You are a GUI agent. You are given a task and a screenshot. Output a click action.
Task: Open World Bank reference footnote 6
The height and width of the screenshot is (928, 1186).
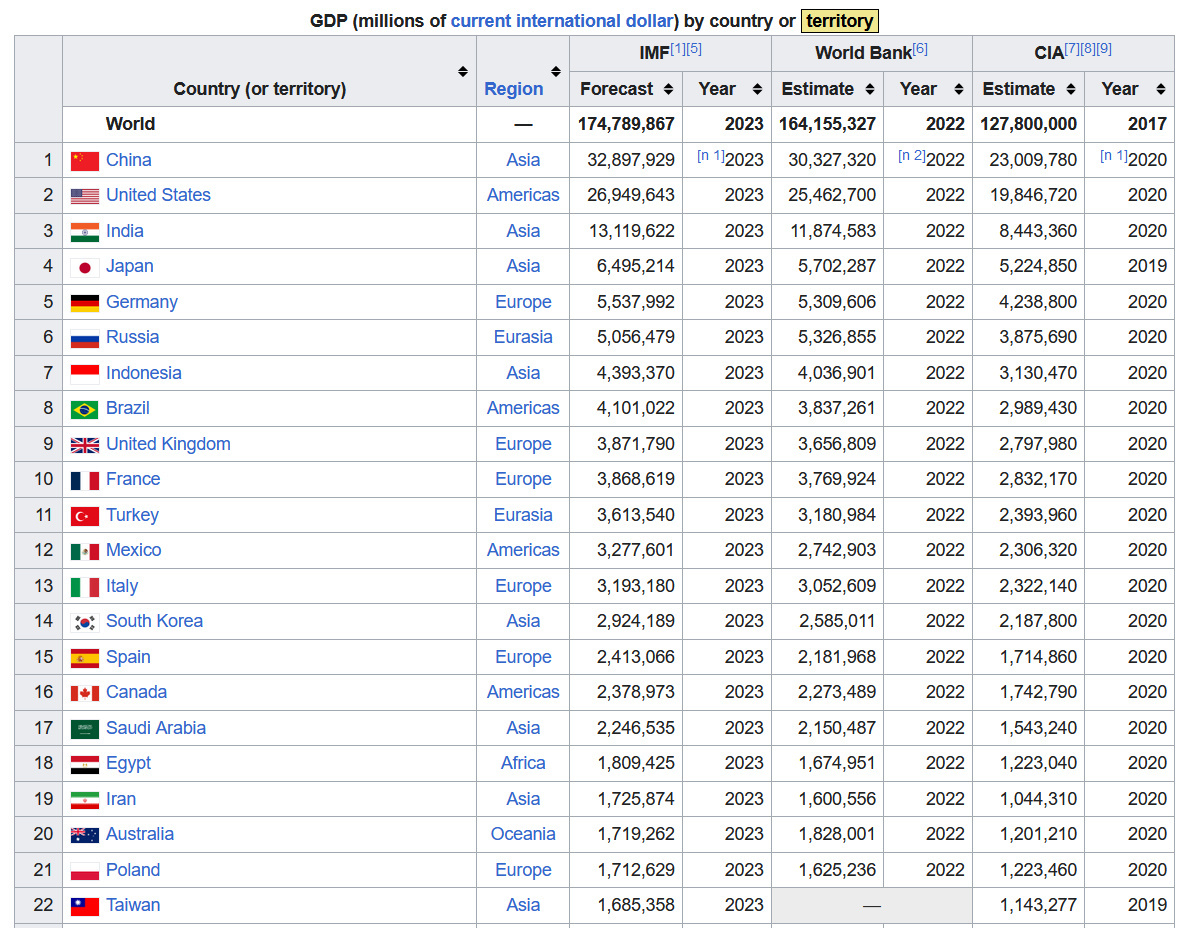920,49
